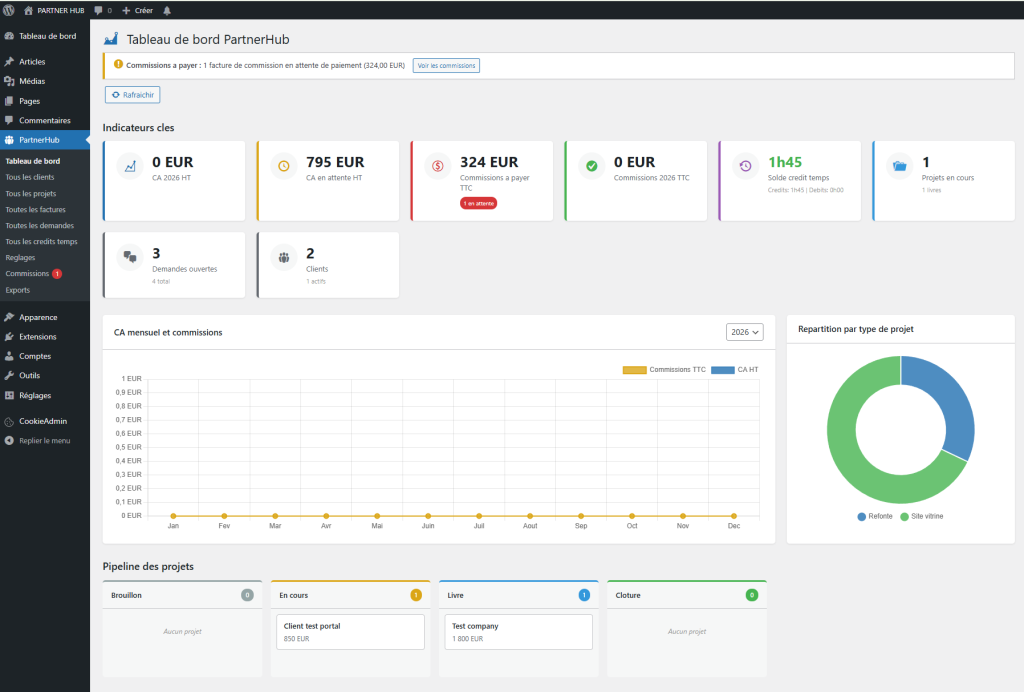Viewport: 1024px width, 692px height.
Task: Click Voir les commissions button
Action: coord(446,65)
